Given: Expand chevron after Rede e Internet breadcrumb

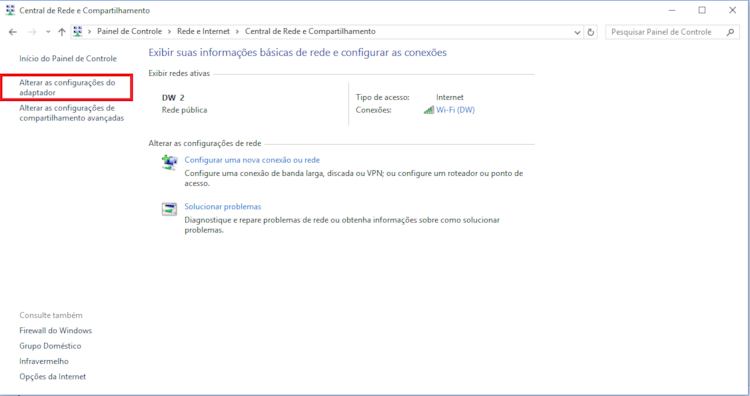Looking at the screenshot, I should [x=237, y=32].
